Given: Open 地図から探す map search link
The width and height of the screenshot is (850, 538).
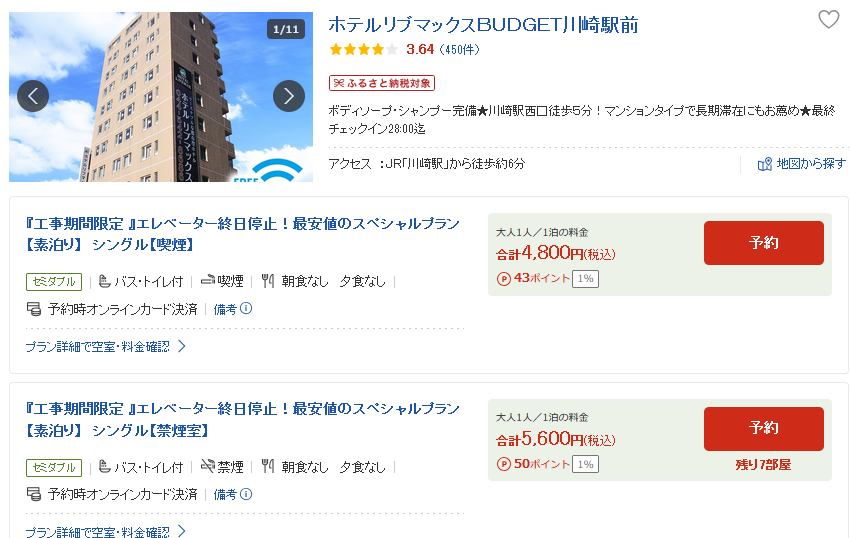Looking at the screenshot, I should point(811,164).
